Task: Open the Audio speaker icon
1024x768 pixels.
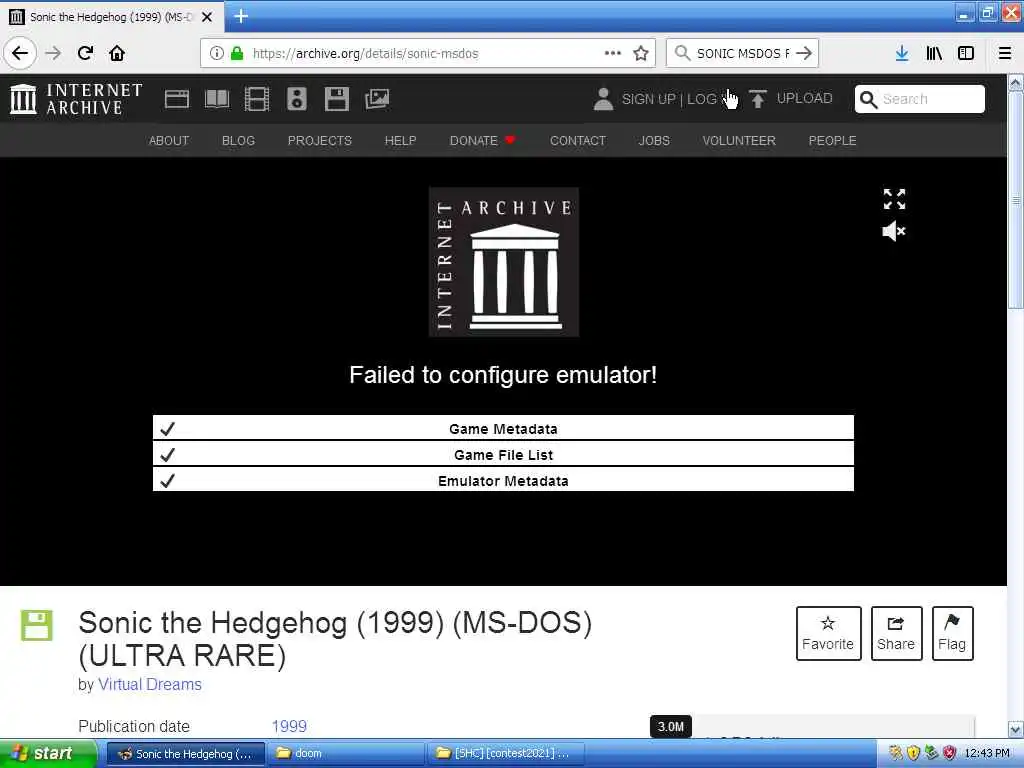Action: (296, 99)
